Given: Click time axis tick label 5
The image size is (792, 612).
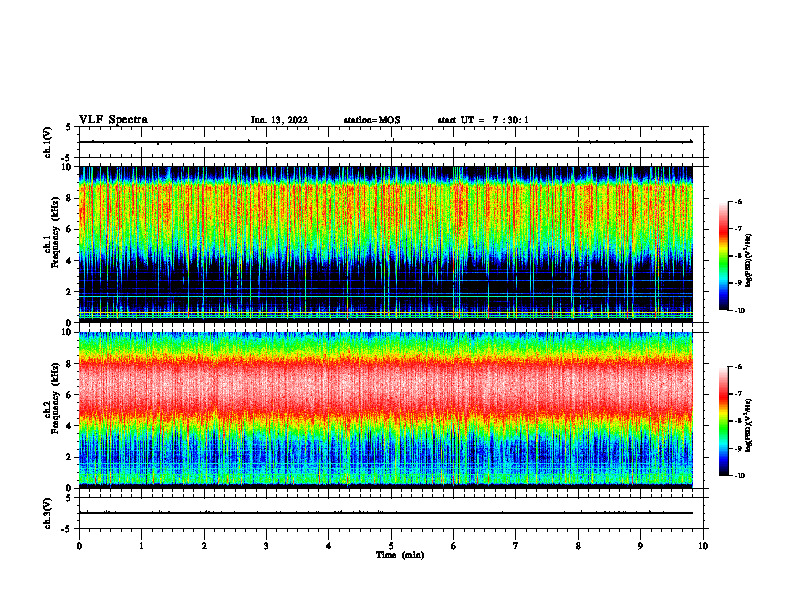Looking at the screenshot, I should 391,546.
